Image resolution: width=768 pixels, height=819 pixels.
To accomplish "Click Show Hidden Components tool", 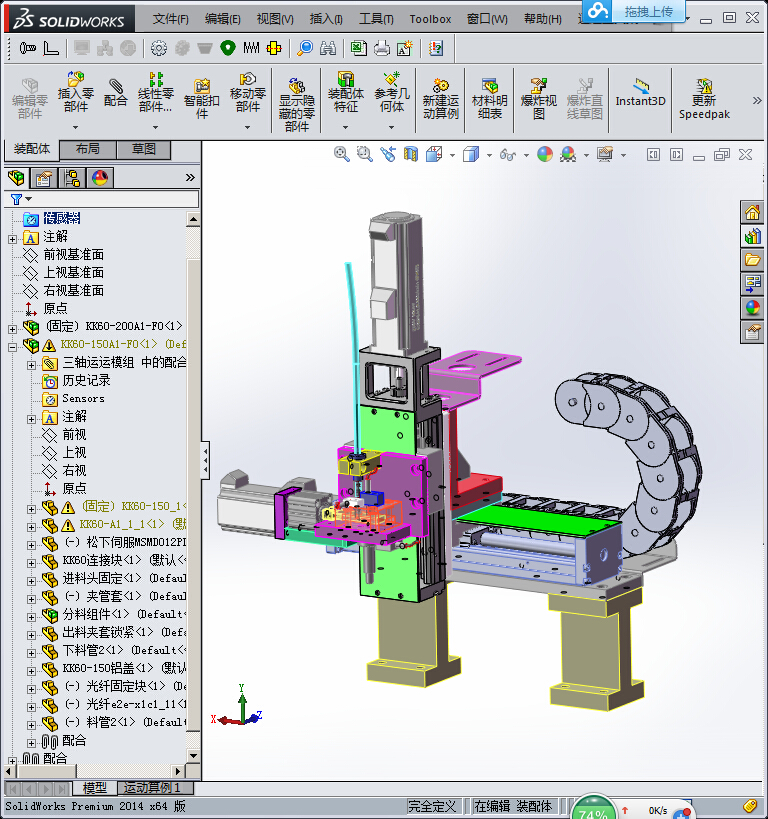I will pos(297,103).
